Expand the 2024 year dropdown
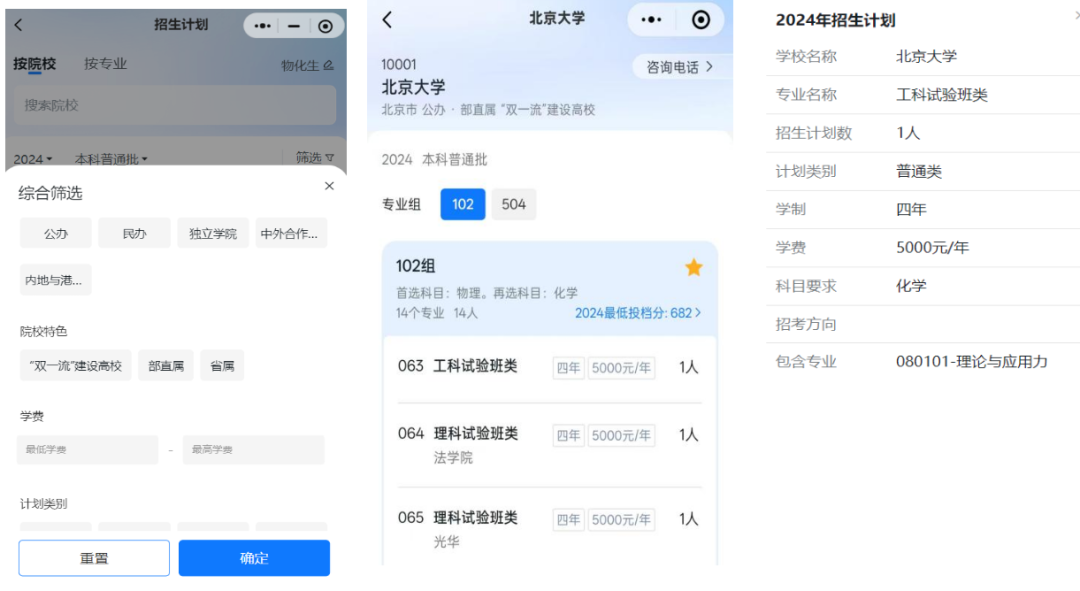The height and width of the screenshot is (591, 1080). click(33, 159)
